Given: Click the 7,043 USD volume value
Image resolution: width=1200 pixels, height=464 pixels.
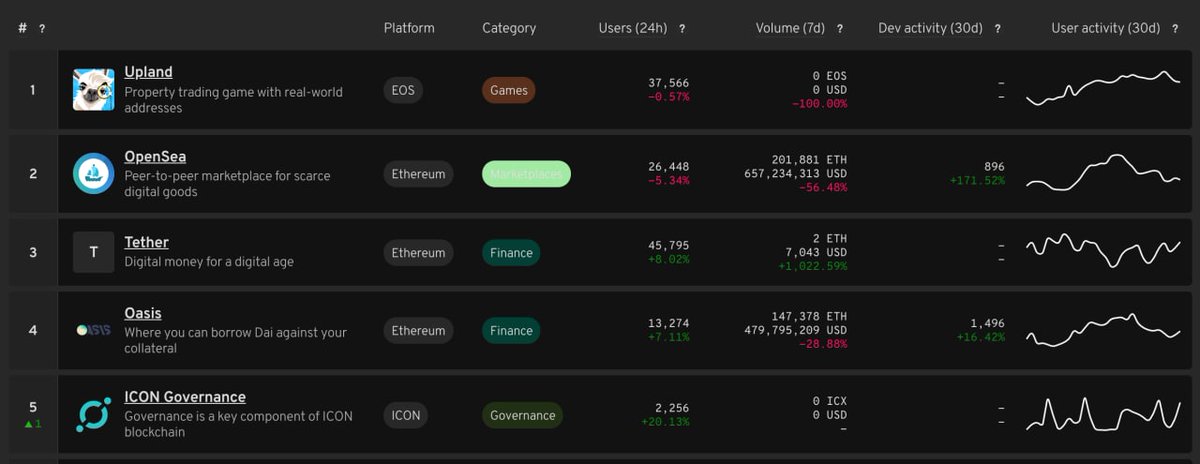Looking at the screenshot, I should click(817, 252).
